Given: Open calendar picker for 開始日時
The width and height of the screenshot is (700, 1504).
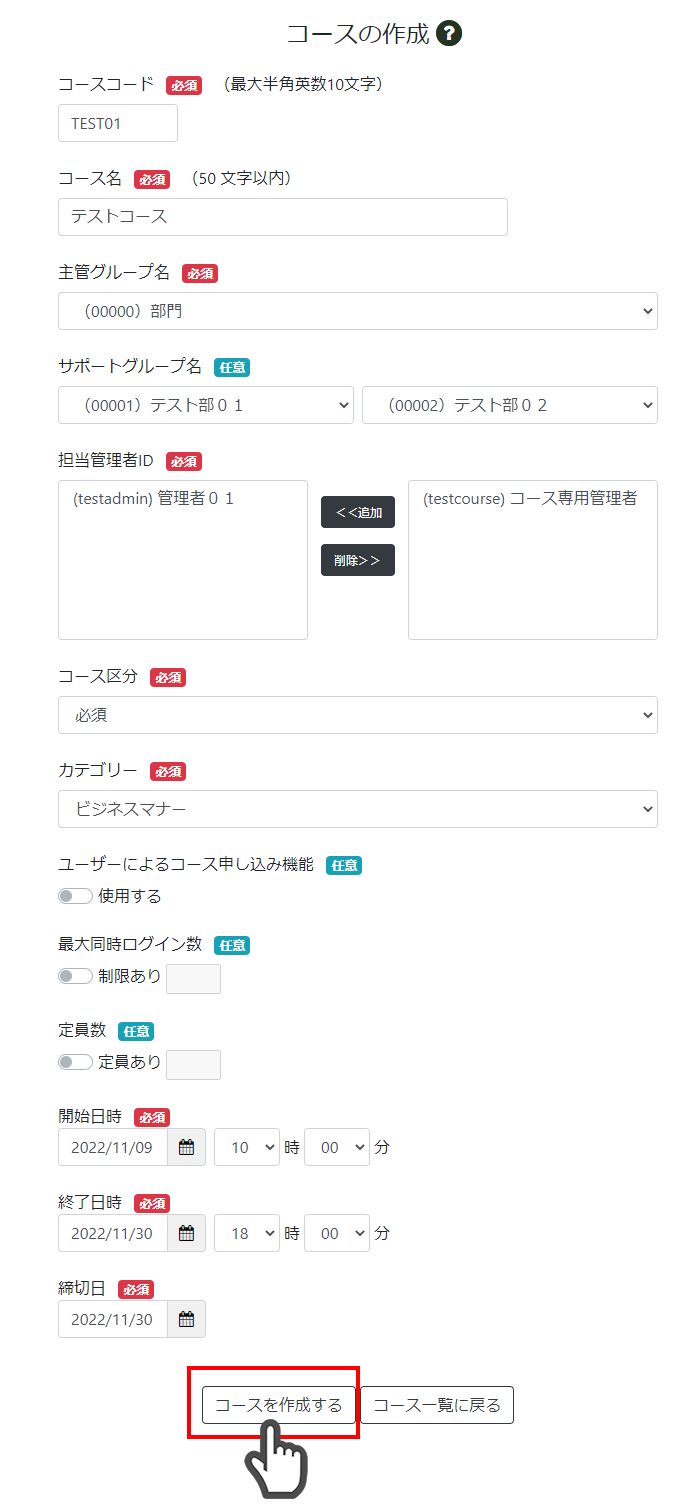Looking at the screenshot, I should pyautogui.click(x=186, y=1147).
